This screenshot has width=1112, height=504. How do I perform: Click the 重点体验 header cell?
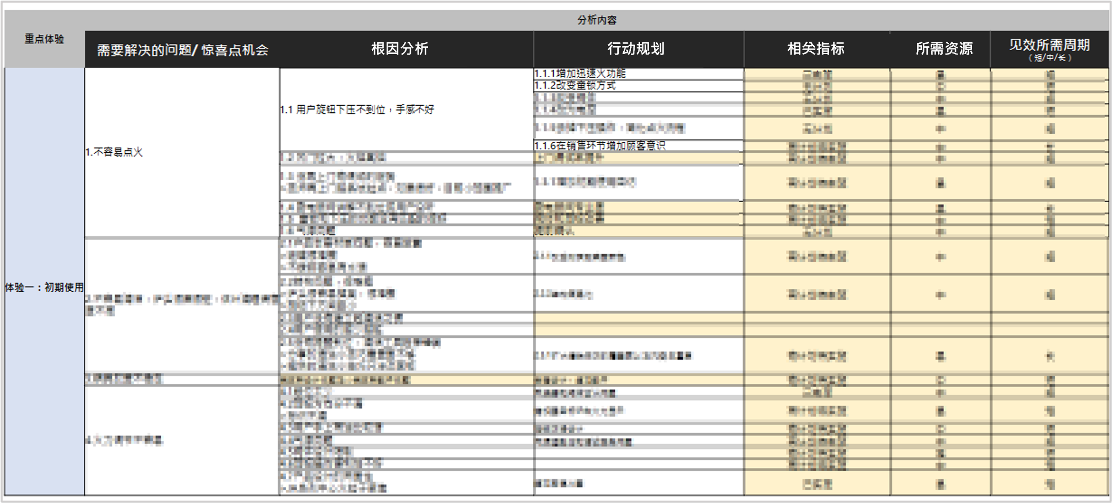(x=44, y=38)
